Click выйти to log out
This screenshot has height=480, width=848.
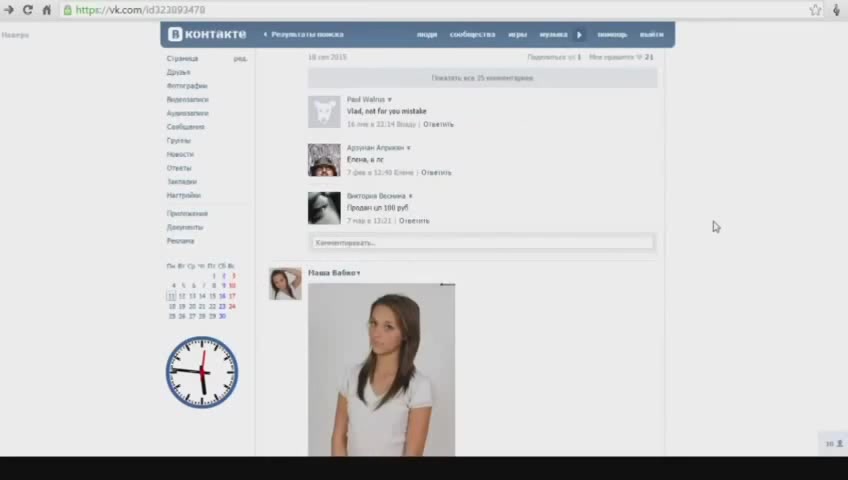coord(651,34)
